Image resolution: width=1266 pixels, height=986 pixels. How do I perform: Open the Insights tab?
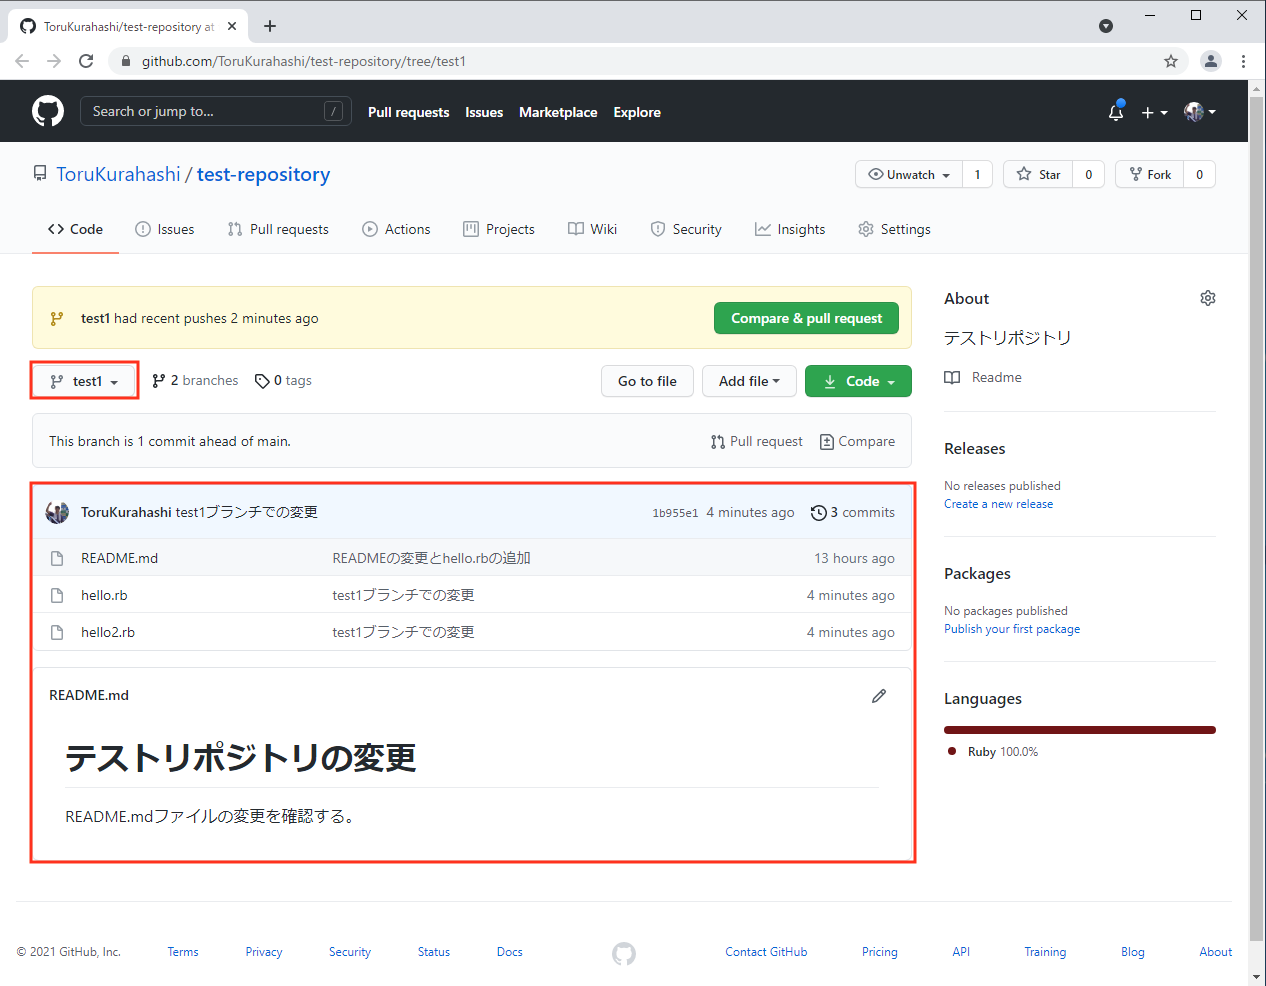[x=790, y=229]
